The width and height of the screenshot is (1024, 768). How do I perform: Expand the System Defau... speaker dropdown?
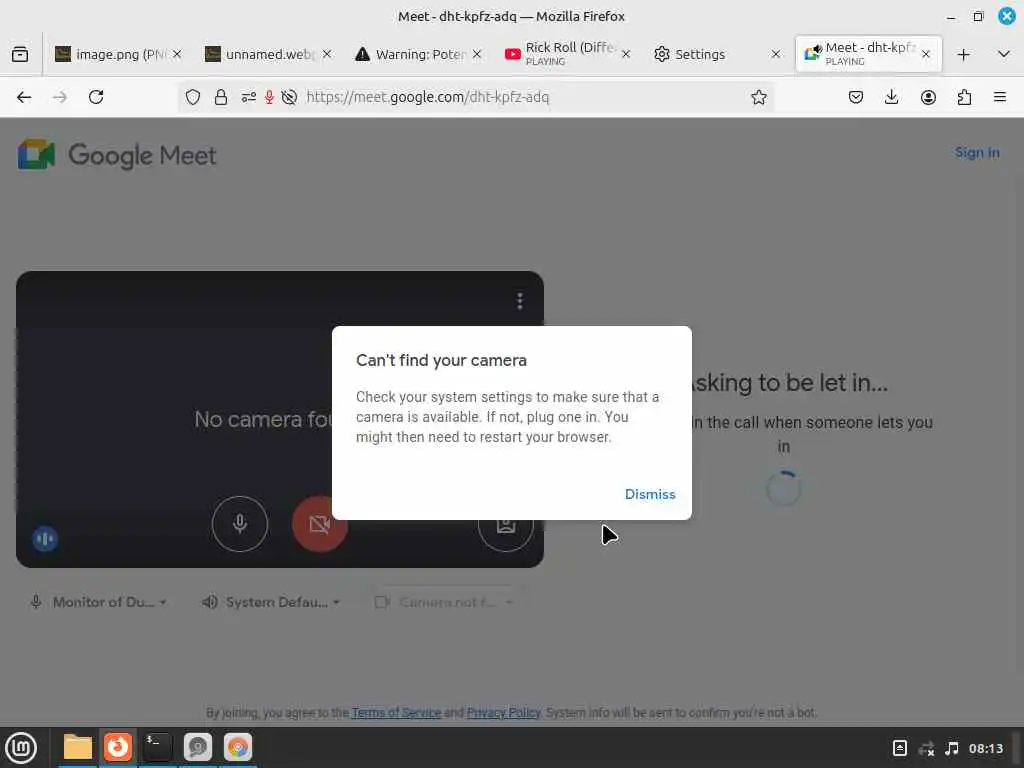pyautogui.click(x=271, y=602)
